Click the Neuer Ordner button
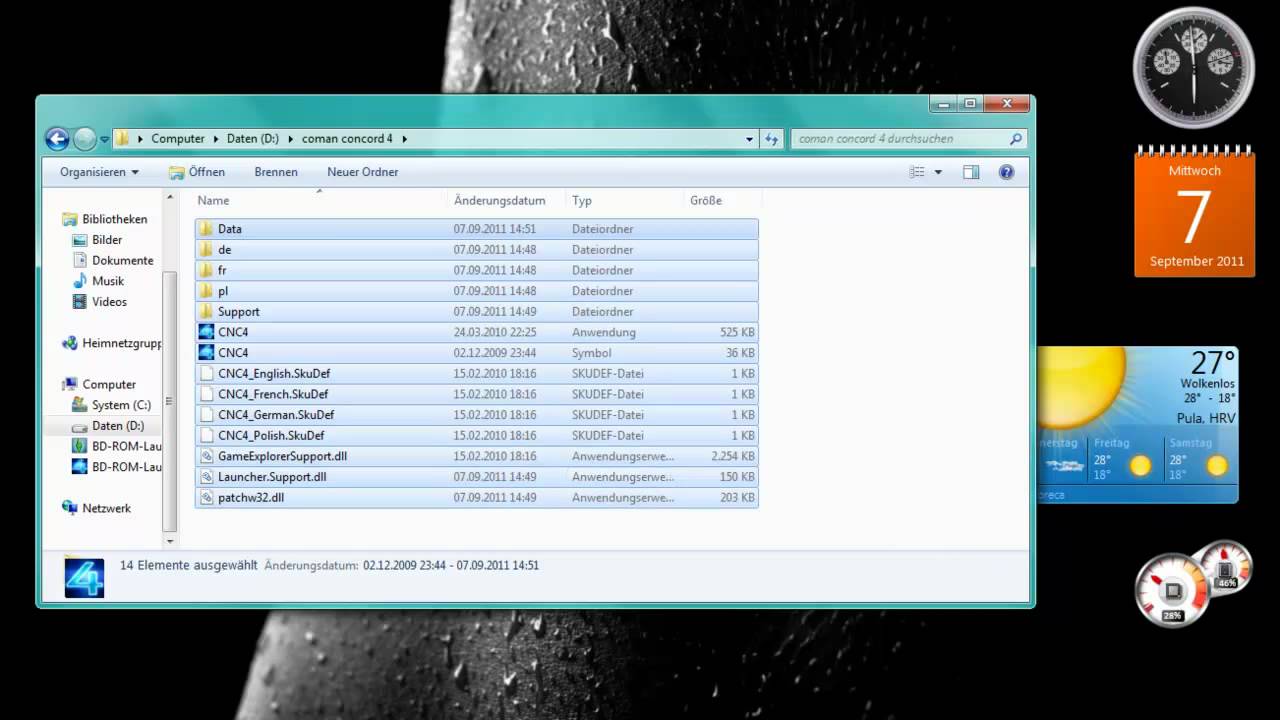The height and width of the screenshot is (720, 1280). click(363, 172)
